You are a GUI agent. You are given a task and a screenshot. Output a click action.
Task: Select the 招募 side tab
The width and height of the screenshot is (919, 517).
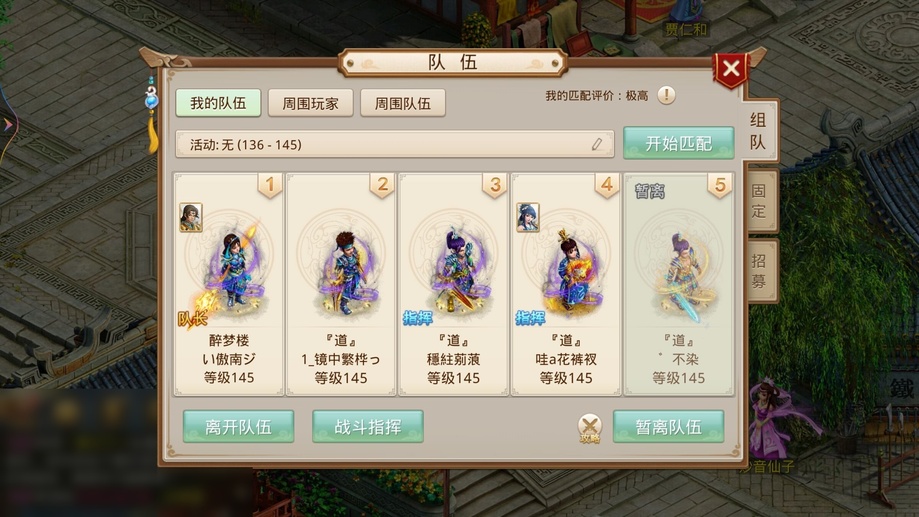pyautogui.click(x=760, y=271)
